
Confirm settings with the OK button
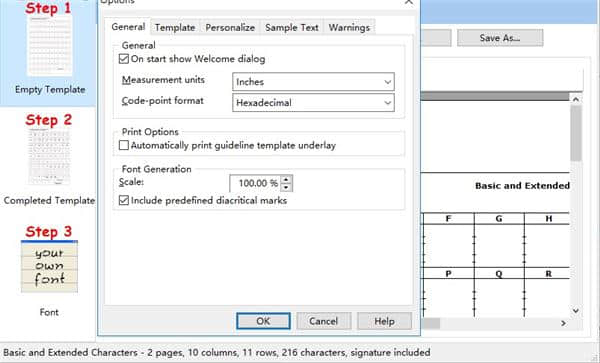click(x=263, y=321)
